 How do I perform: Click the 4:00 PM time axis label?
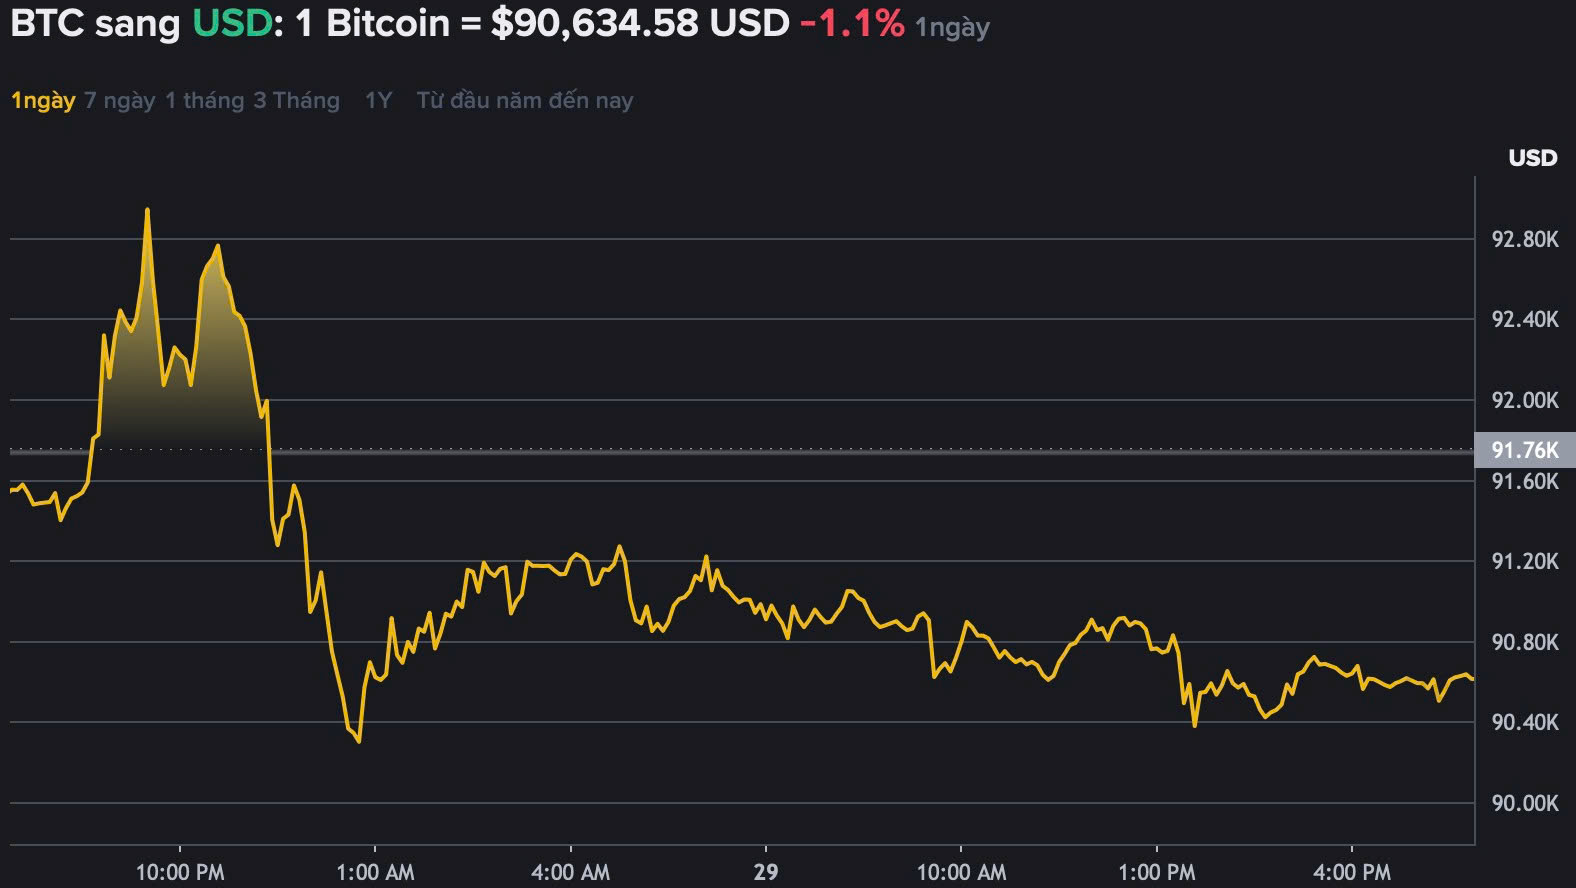(x=1351, y=872)
